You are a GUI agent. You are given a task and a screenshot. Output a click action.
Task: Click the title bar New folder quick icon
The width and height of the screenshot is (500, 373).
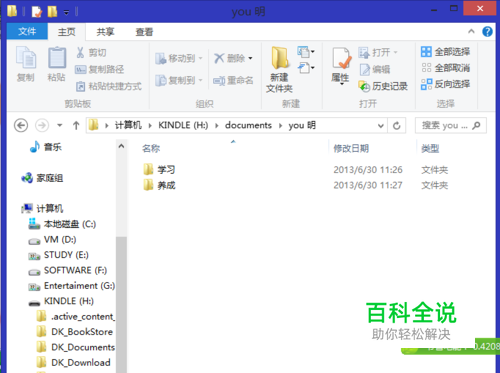pyautogui.click(x=52, y=11)
